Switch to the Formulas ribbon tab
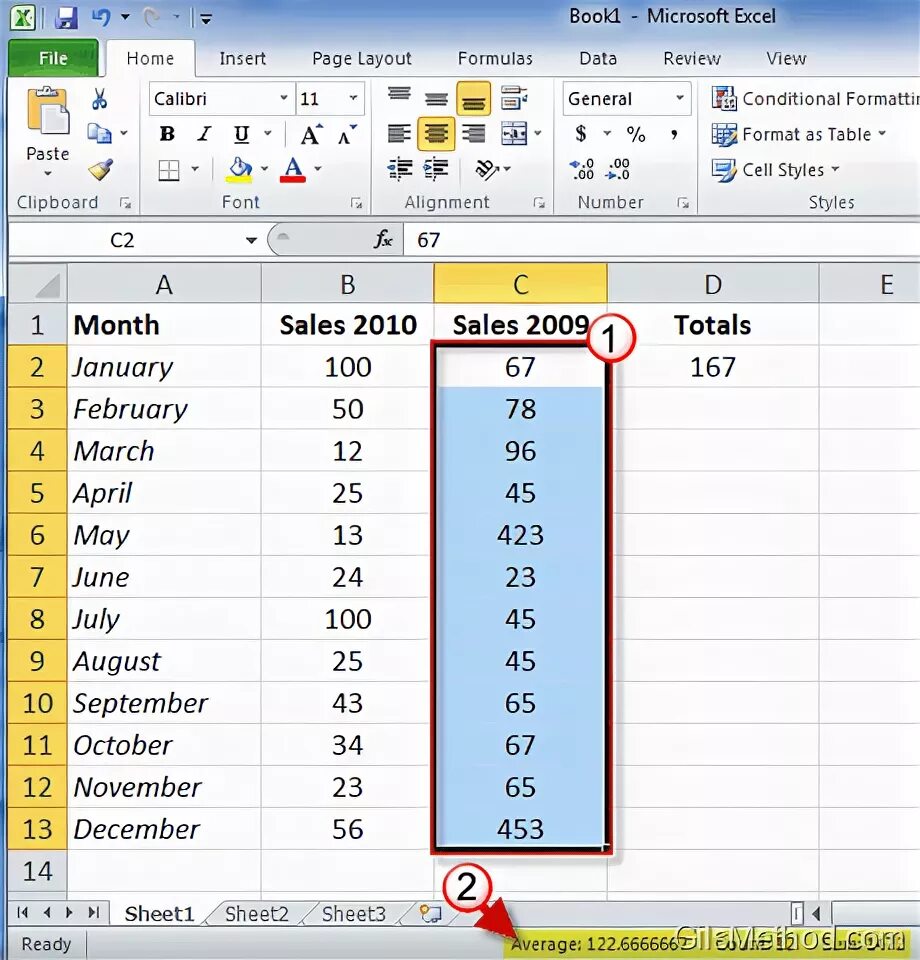The width and height of the screenshot is (920, 960). 495,58
